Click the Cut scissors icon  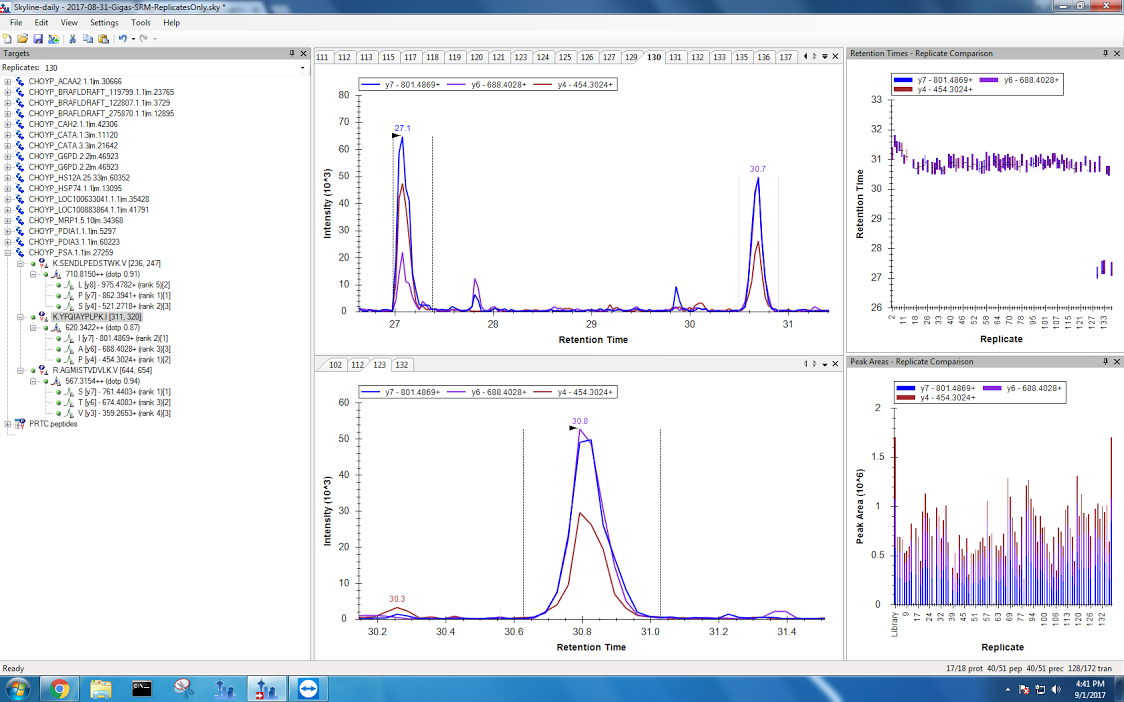tap(73, 38)
